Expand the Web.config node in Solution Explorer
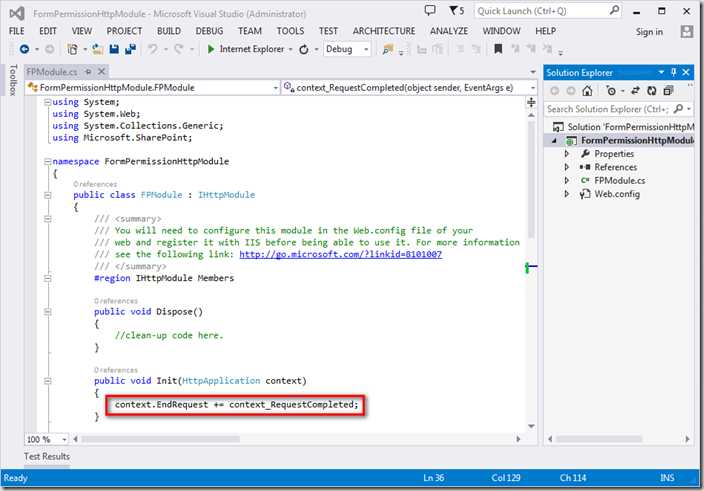Viewport: 704px width, 491px height. [567, 194]
